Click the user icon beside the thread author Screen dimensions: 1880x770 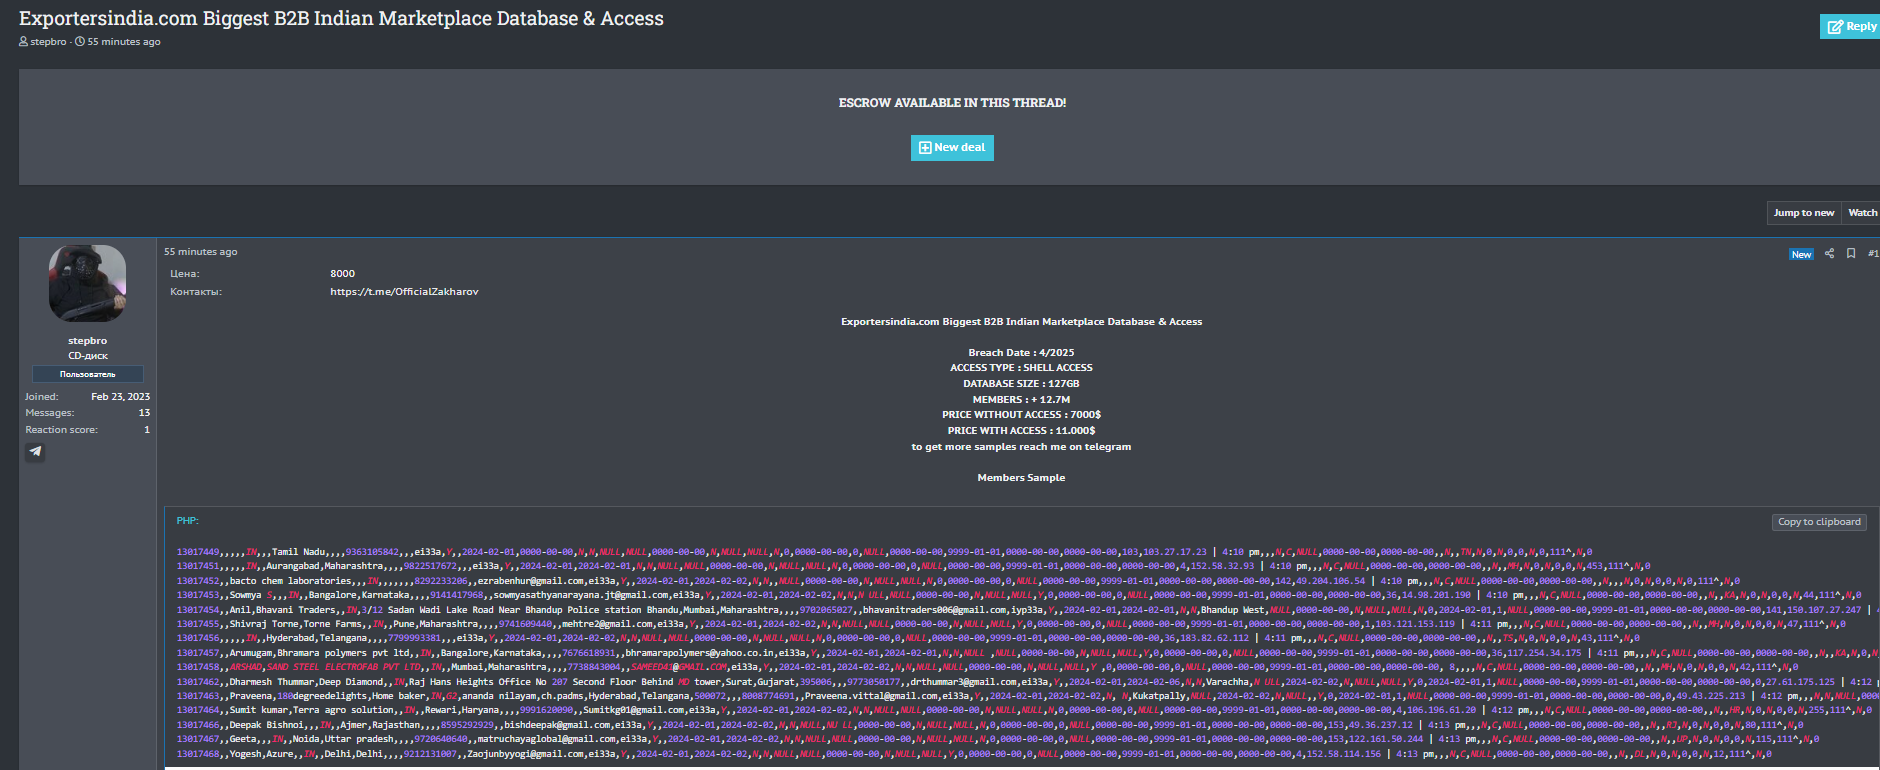(24, 42)
